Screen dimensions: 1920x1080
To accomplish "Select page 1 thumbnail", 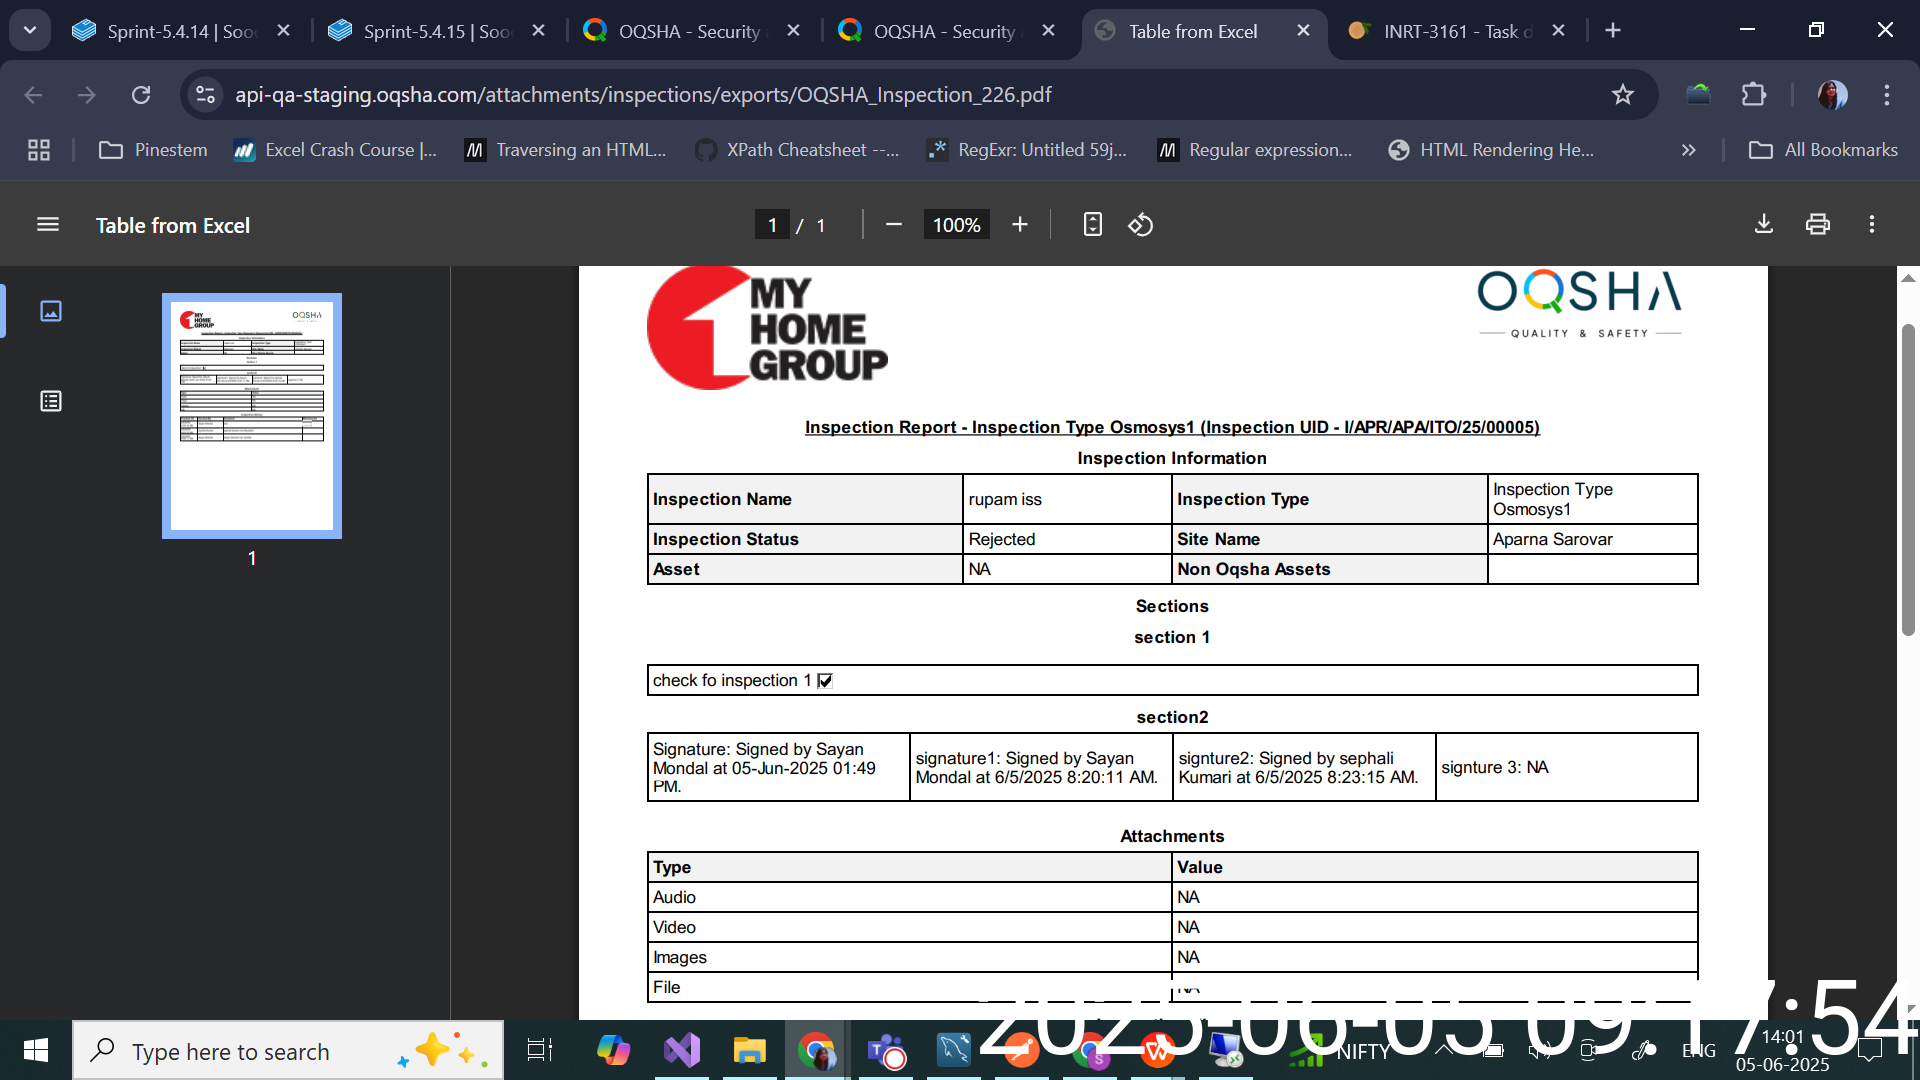I will click(x=252, y=416).
